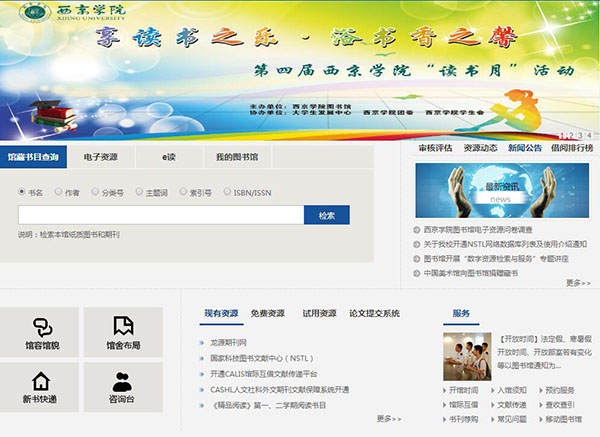The width and height of the screenshot is (600, 437).
Task: Open the 咨询台 people icon
Action: tap(122, 382)
